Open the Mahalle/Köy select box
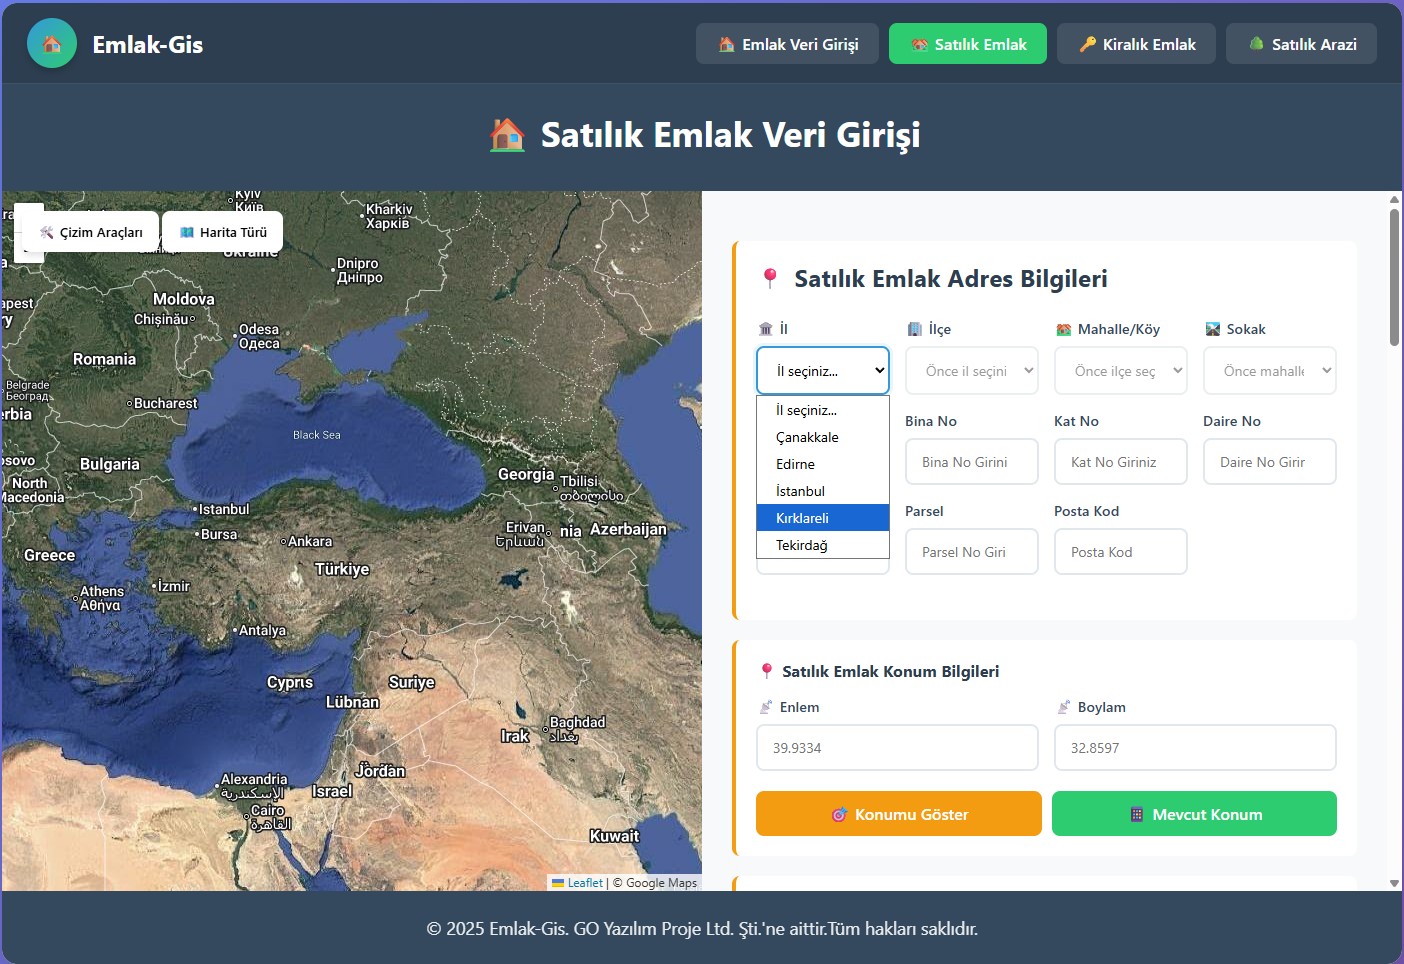This screenshot has height=964, width=1404. [1120, 371]
